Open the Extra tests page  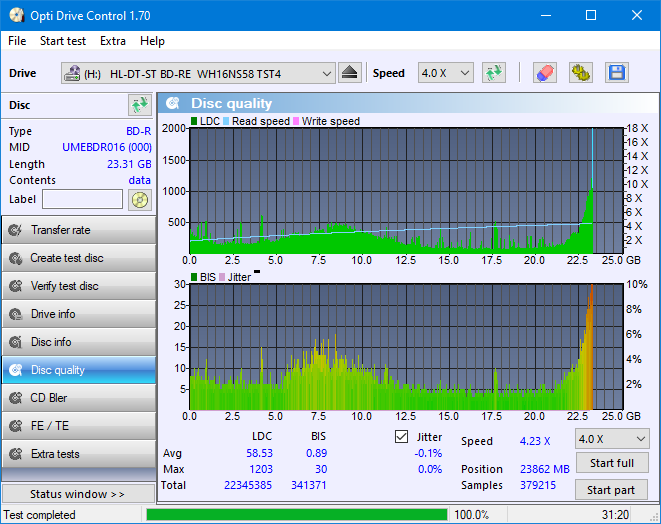click(x=79, y=454)
